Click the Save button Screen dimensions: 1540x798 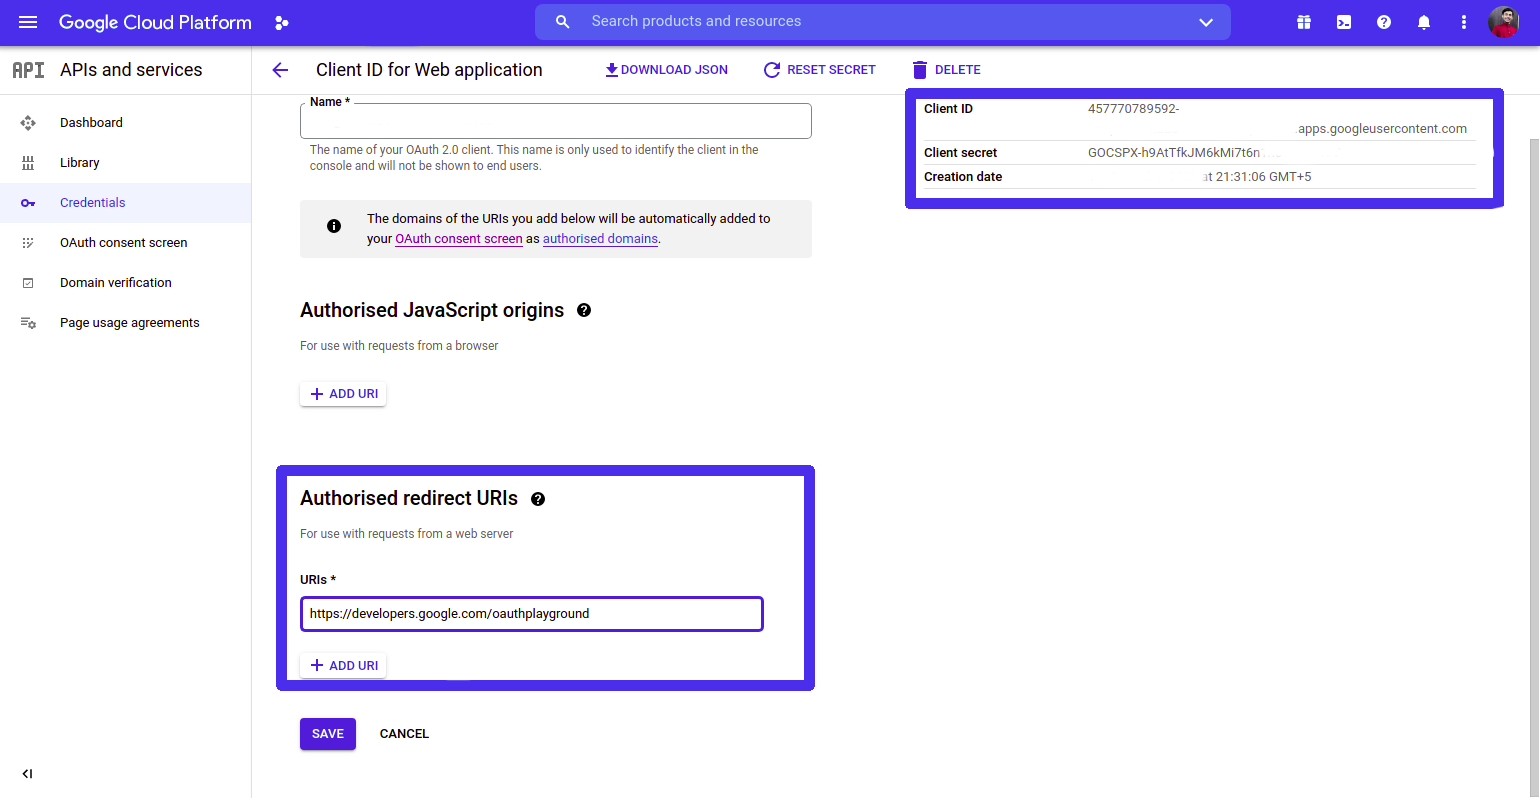tap(328, 734)
